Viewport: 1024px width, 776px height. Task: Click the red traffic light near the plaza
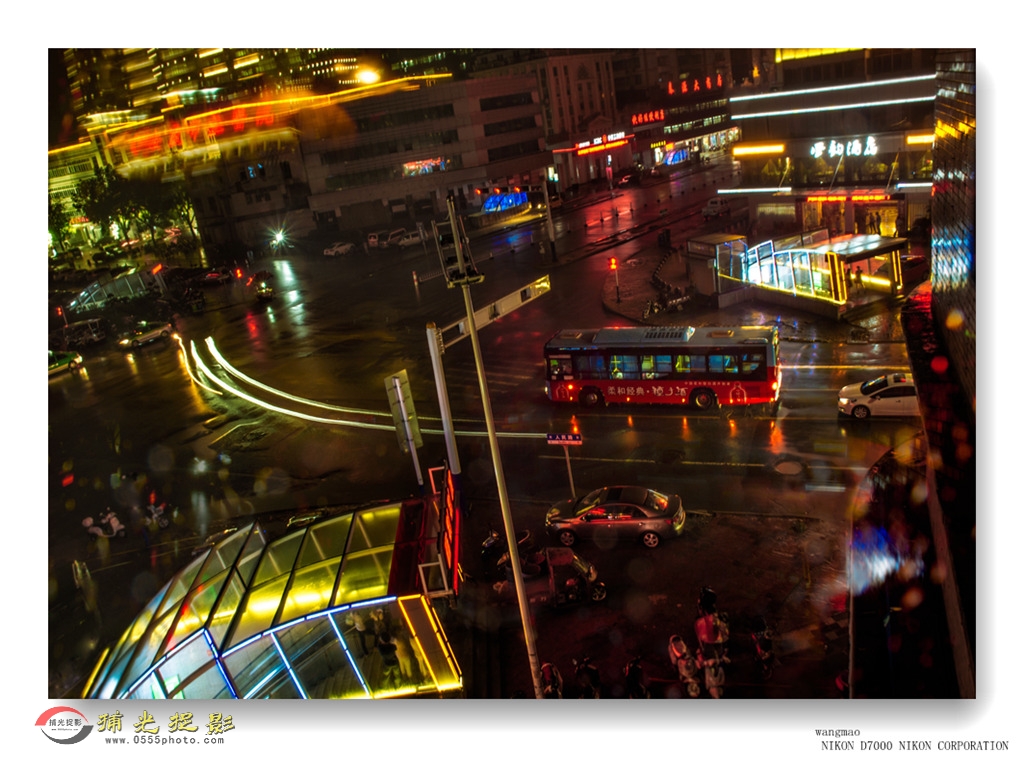coord(614,264)
